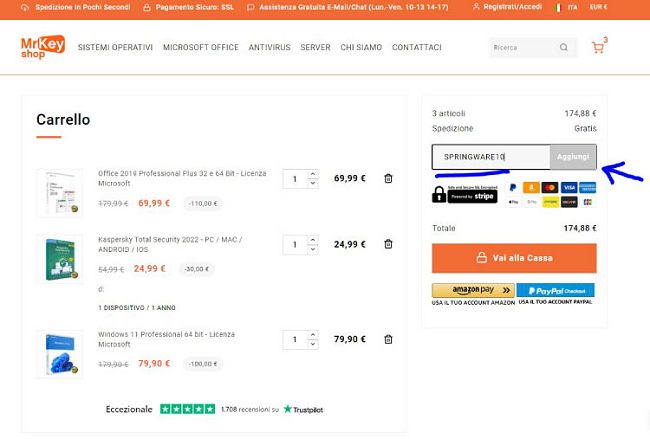Open the ITA language selector

click(572, 7)
